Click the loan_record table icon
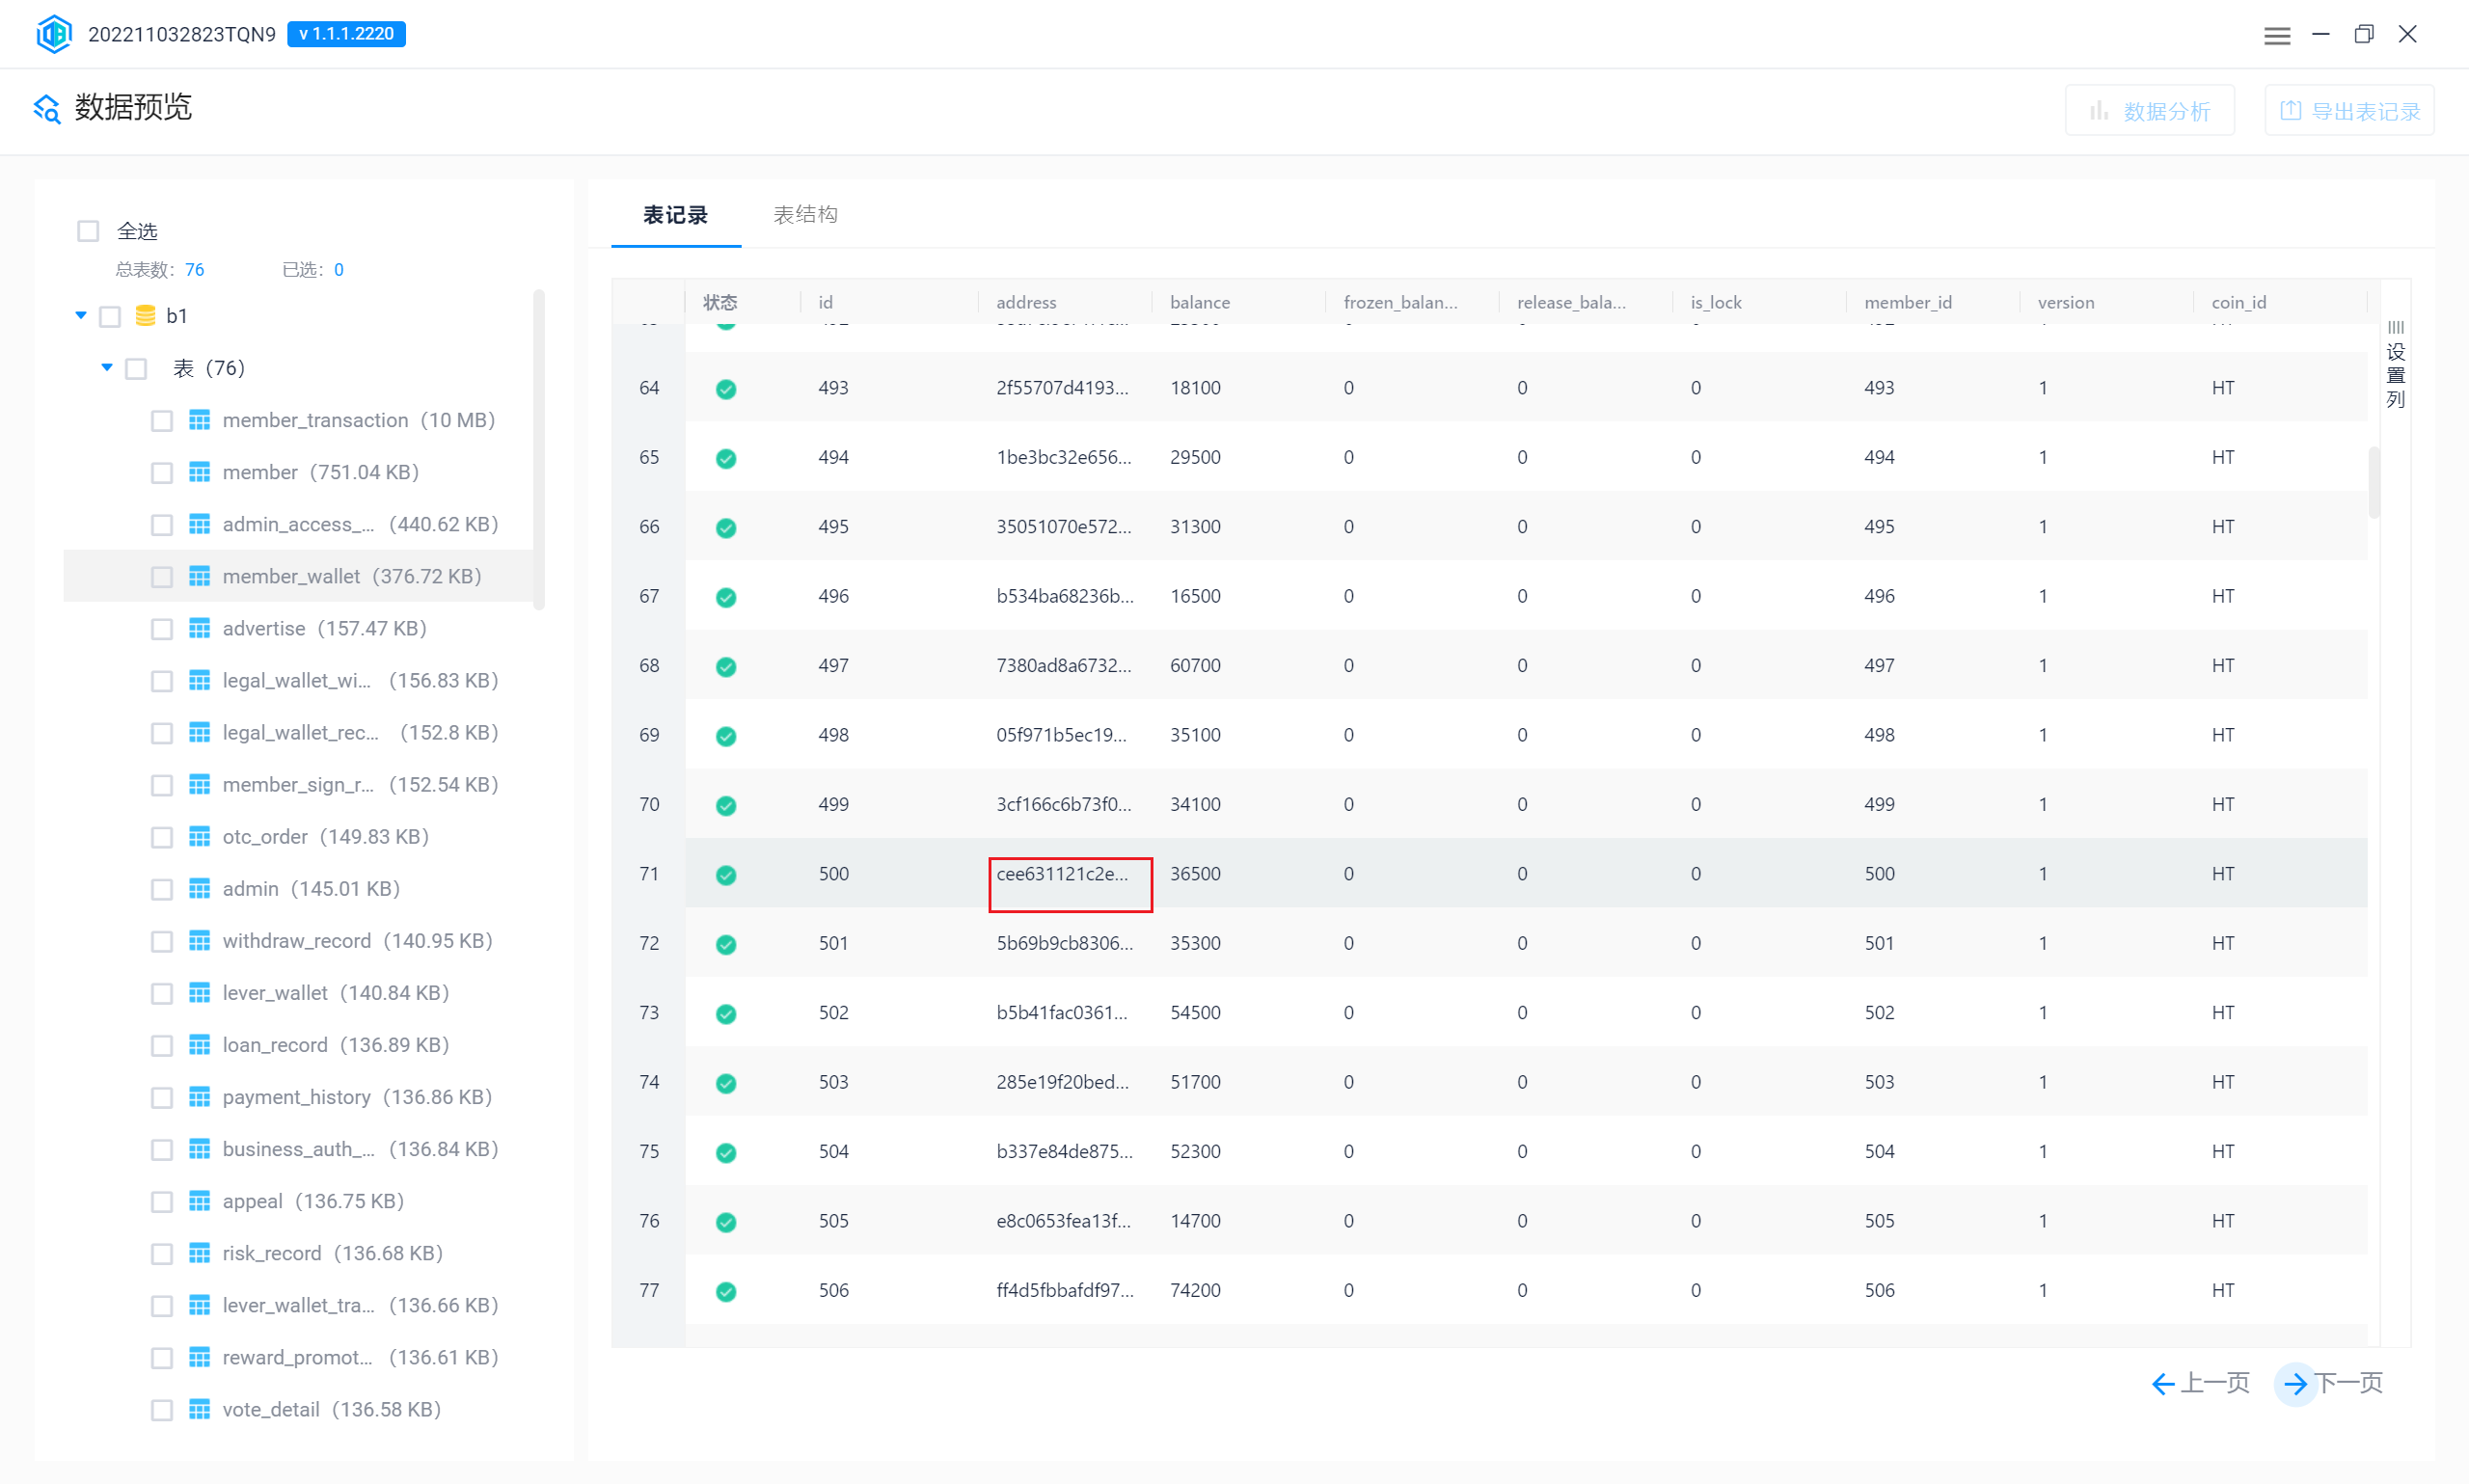 coord(200,1044)
